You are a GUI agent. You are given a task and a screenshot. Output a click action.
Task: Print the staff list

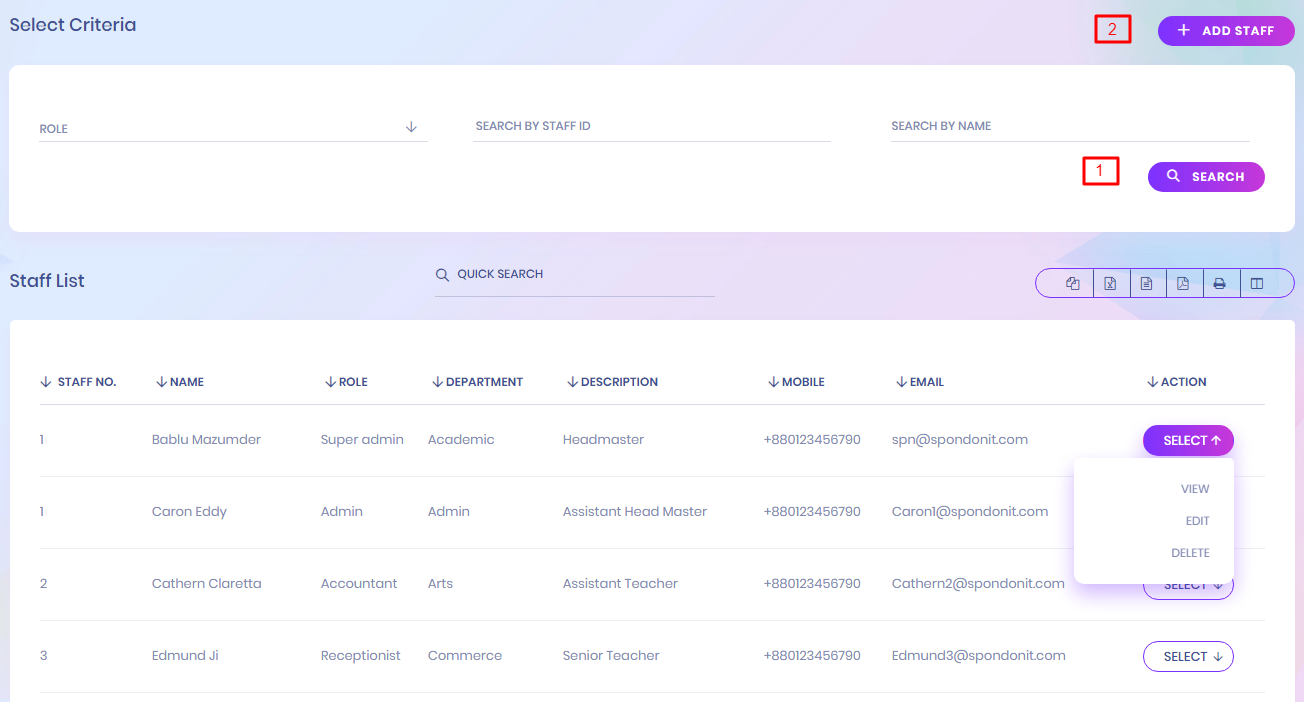tap(1220, 284)
